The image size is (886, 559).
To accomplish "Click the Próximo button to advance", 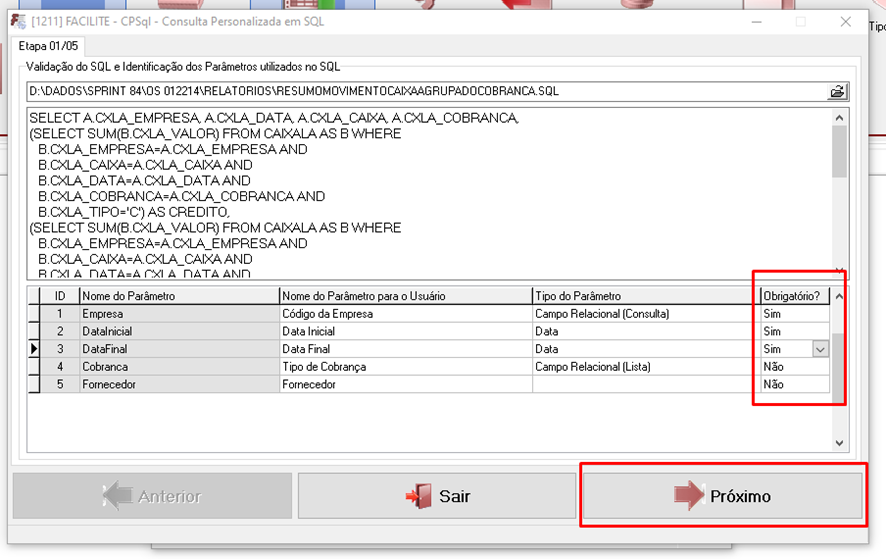I will pos(722,496).
